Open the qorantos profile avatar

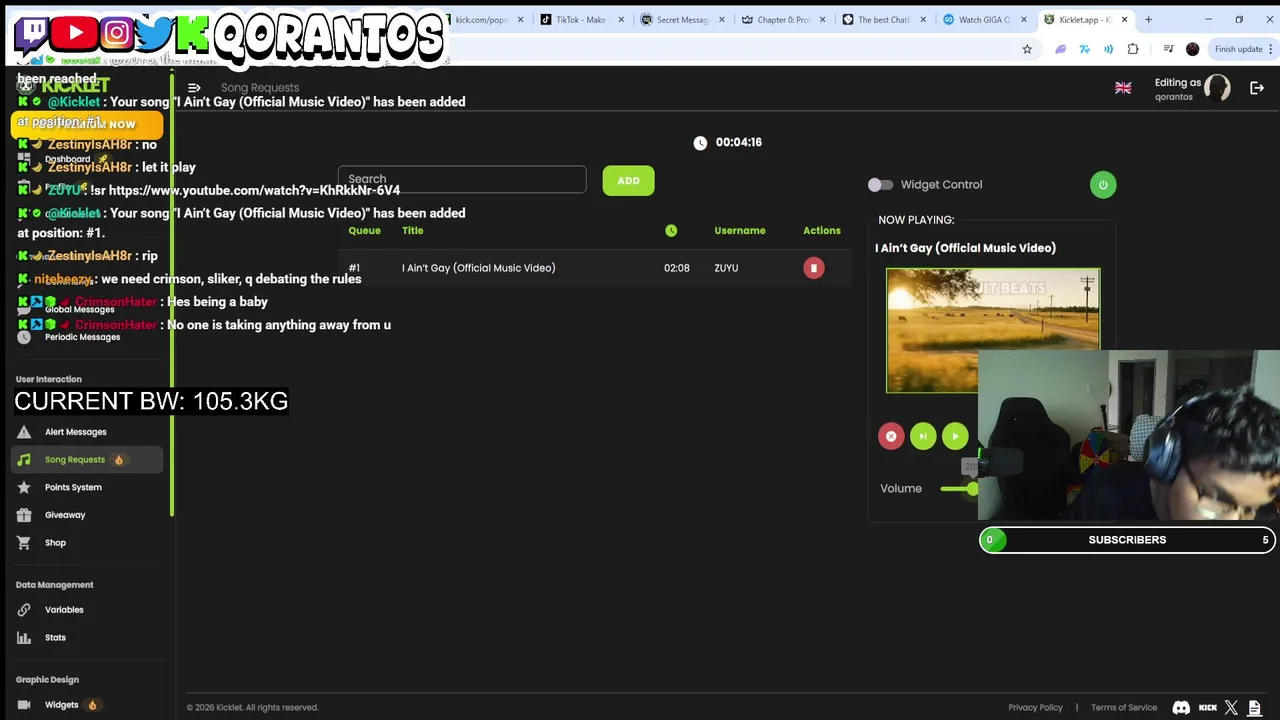[1217, 88]
